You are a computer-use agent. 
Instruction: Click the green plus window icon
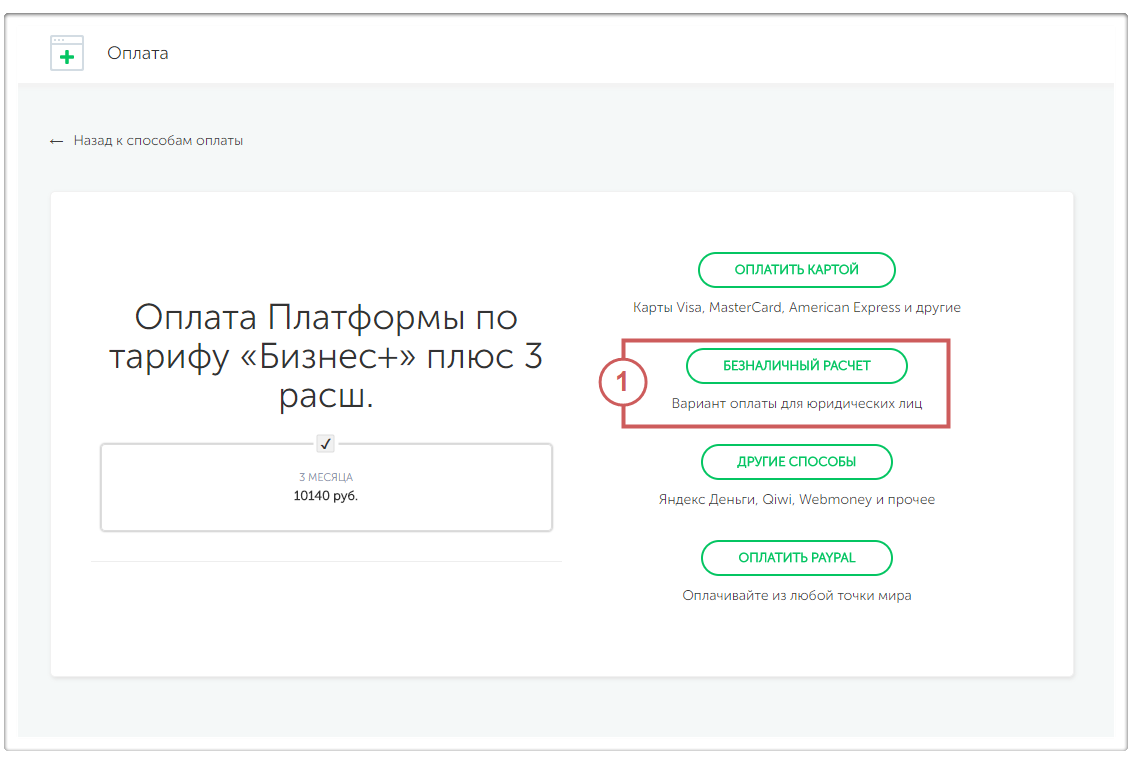pyautogui.click(x=67, y=54)
